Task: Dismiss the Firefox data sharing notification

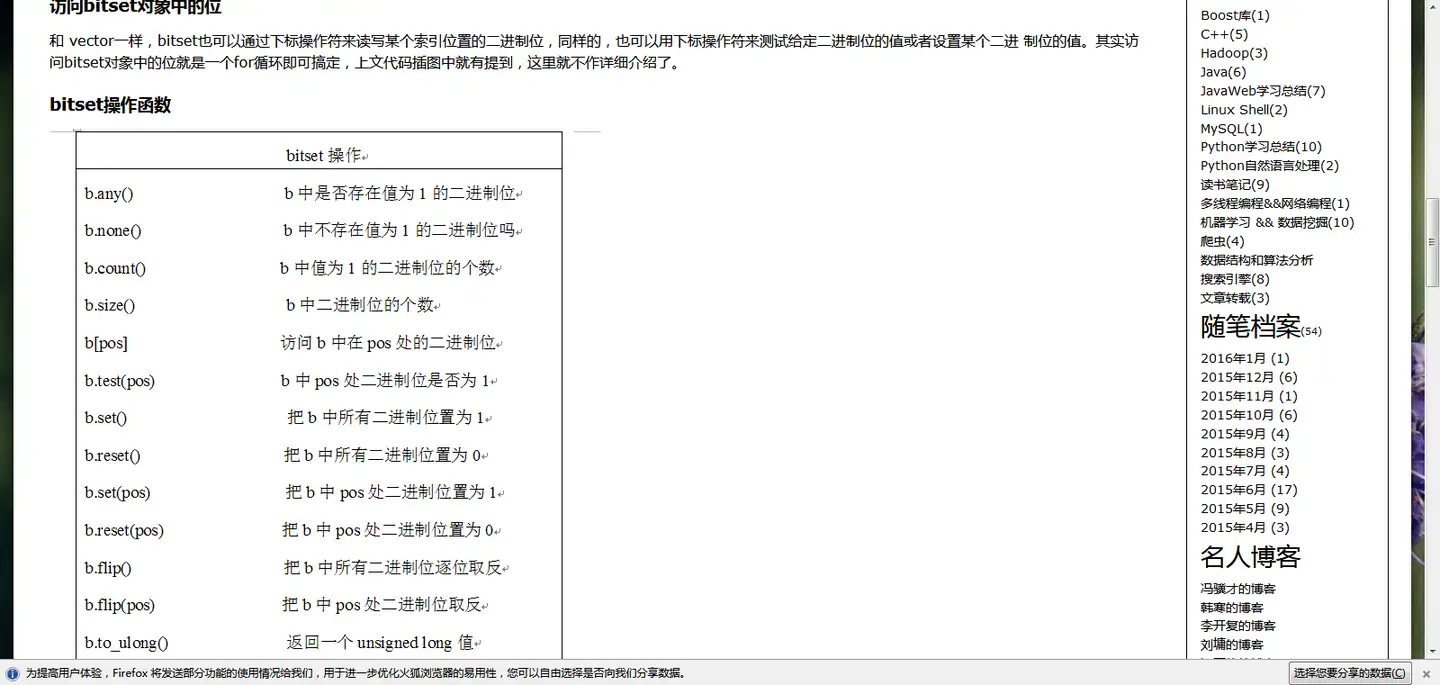Action: click(1427, 673)
